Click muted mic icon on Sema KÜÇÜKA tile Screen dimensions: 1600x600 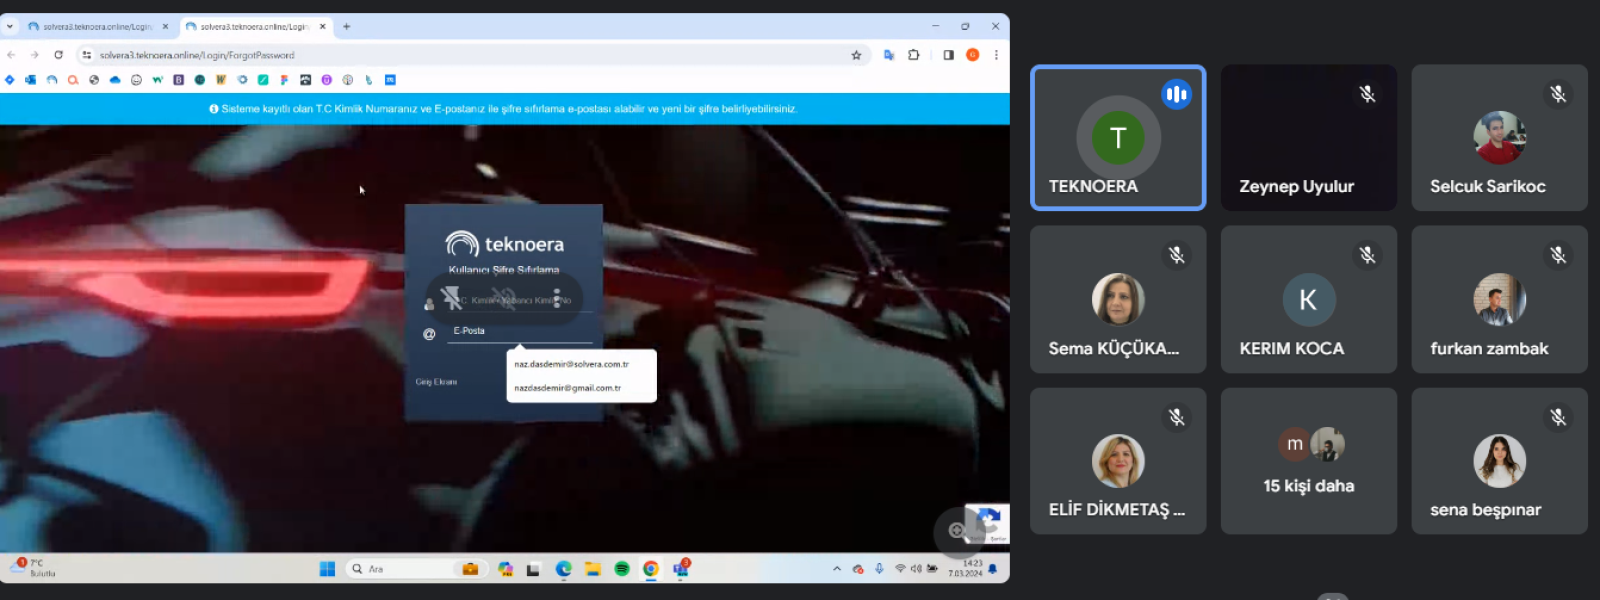tap(1177, 255)
